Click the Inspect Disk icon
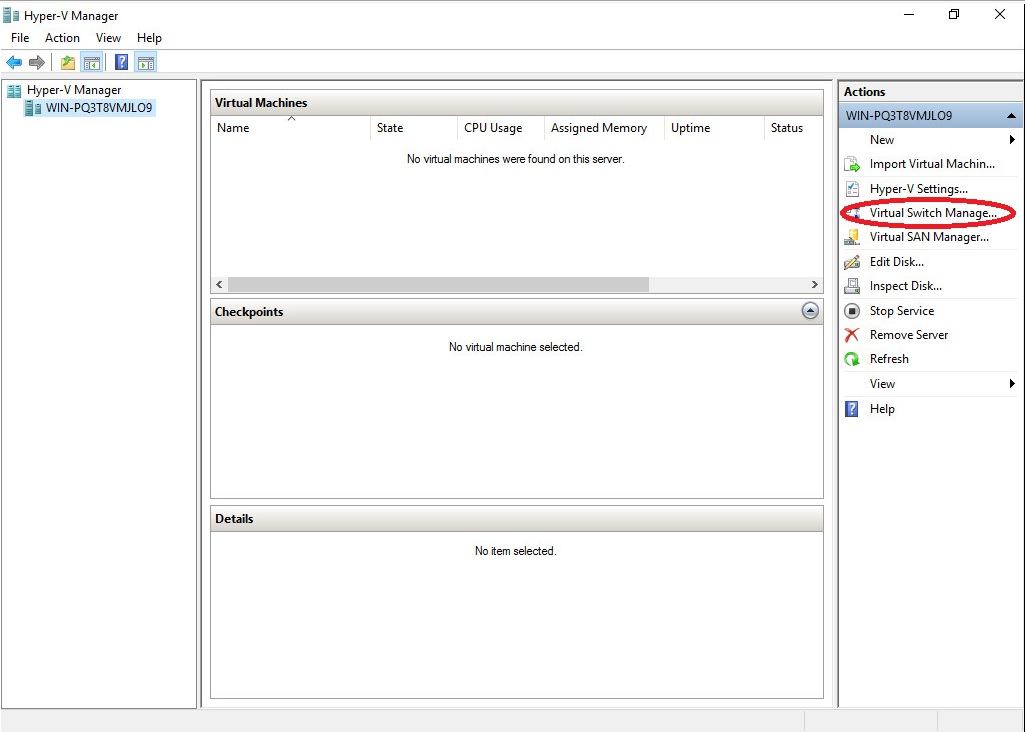Image resolution: width=1025 pixels, height=732 pixels. [852, 286]
